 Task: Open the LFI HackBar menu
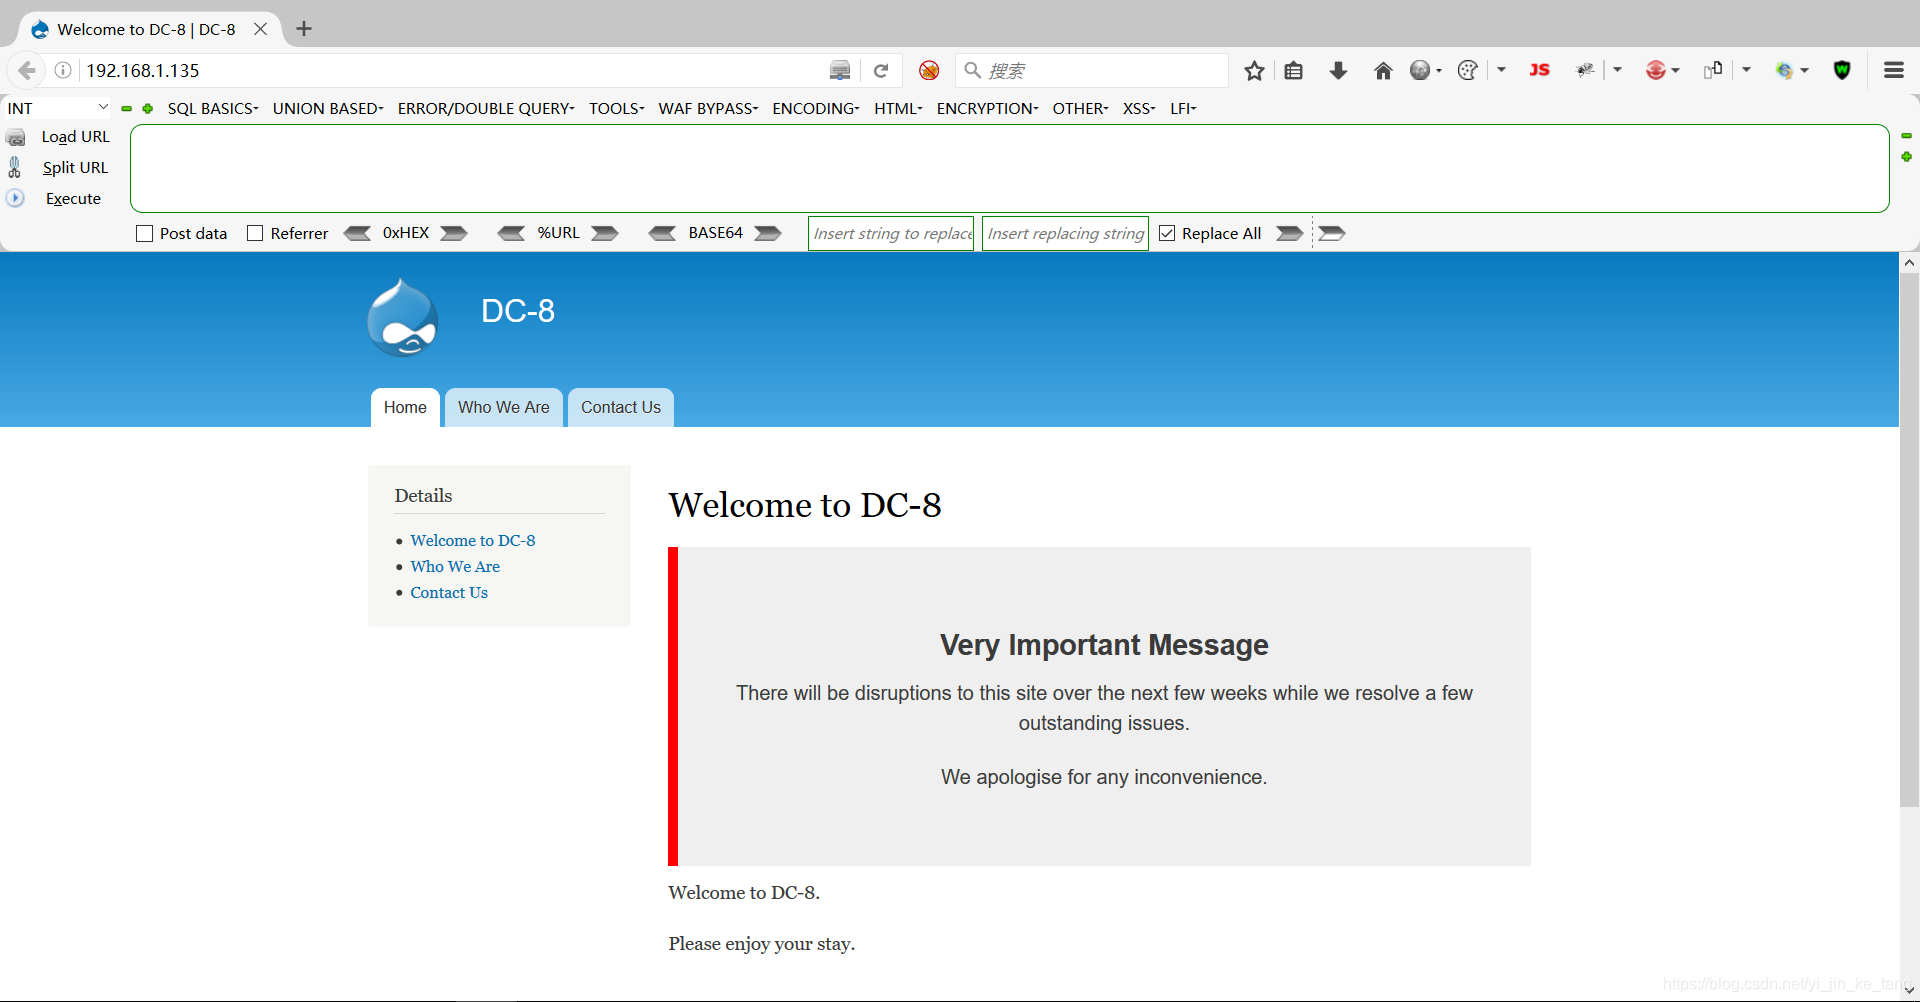pos(1183,108)
